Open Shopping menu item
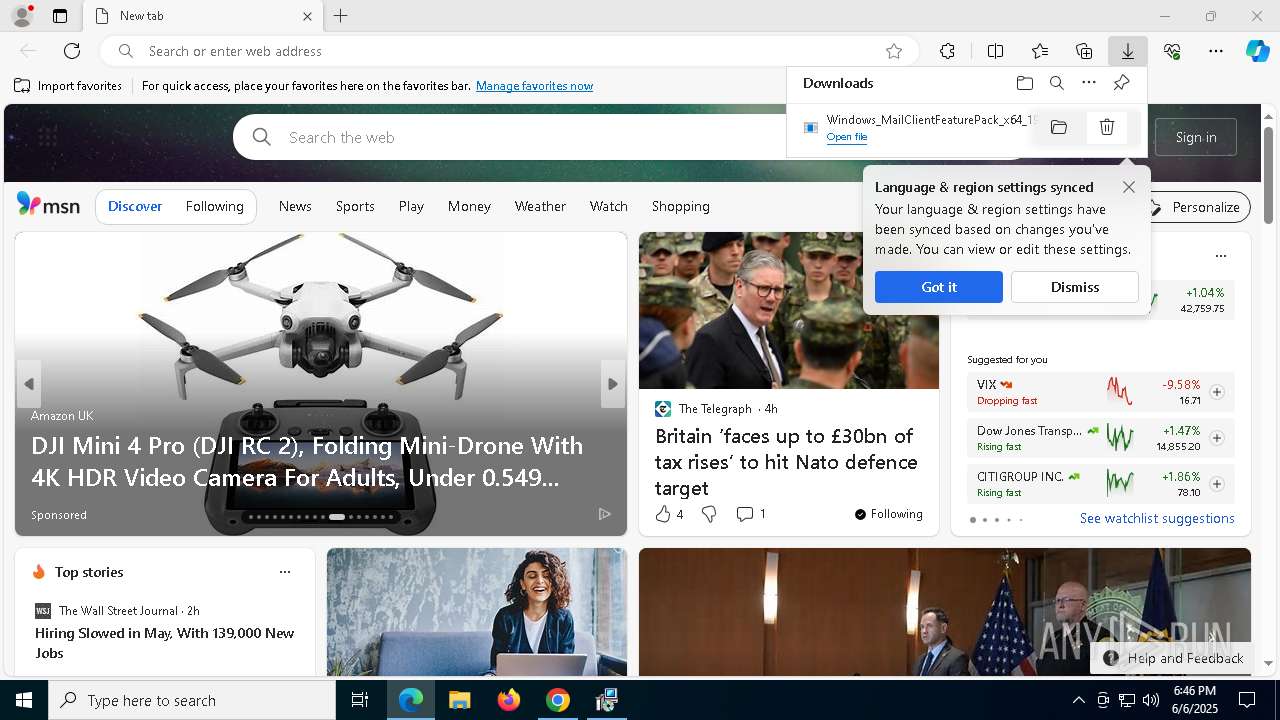Viewport: 1280px width, 720px height. [681, 206]
